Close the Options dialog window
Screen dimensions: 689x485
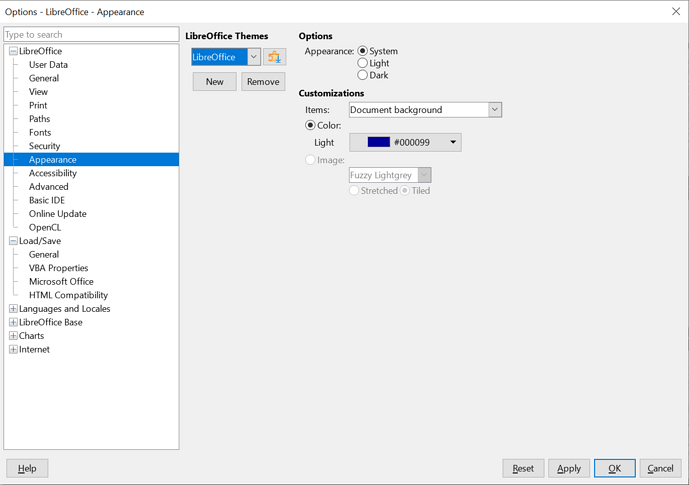[x=676, y=11]
